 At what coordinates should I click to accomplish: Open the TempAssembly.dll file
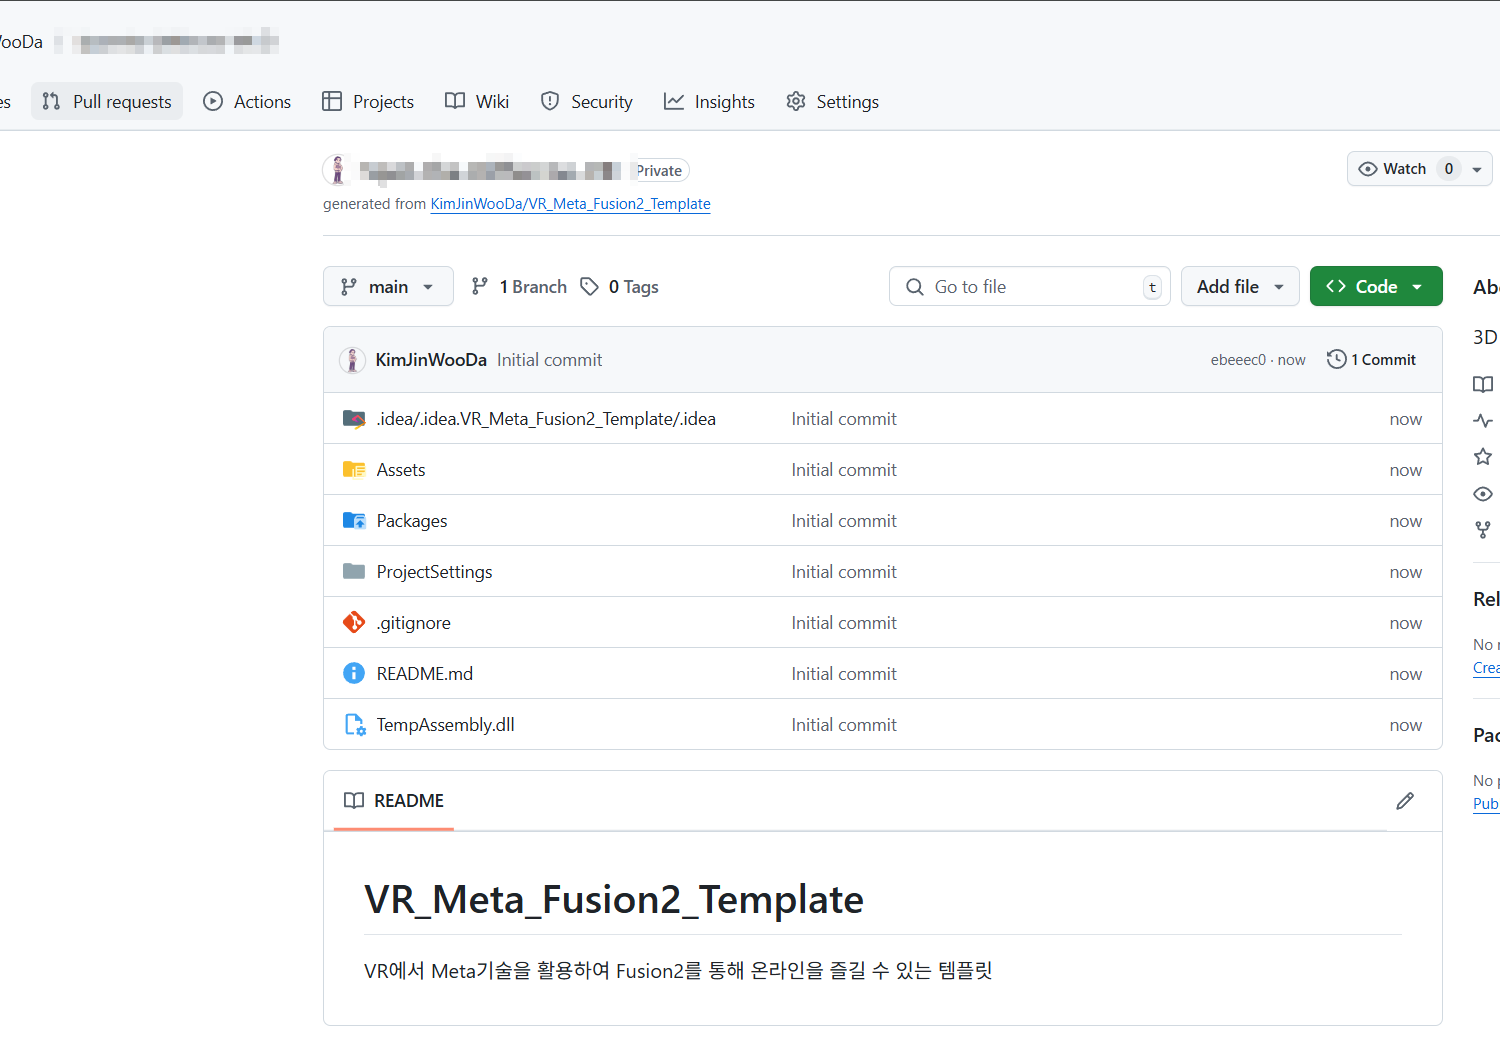pos(446,725)
